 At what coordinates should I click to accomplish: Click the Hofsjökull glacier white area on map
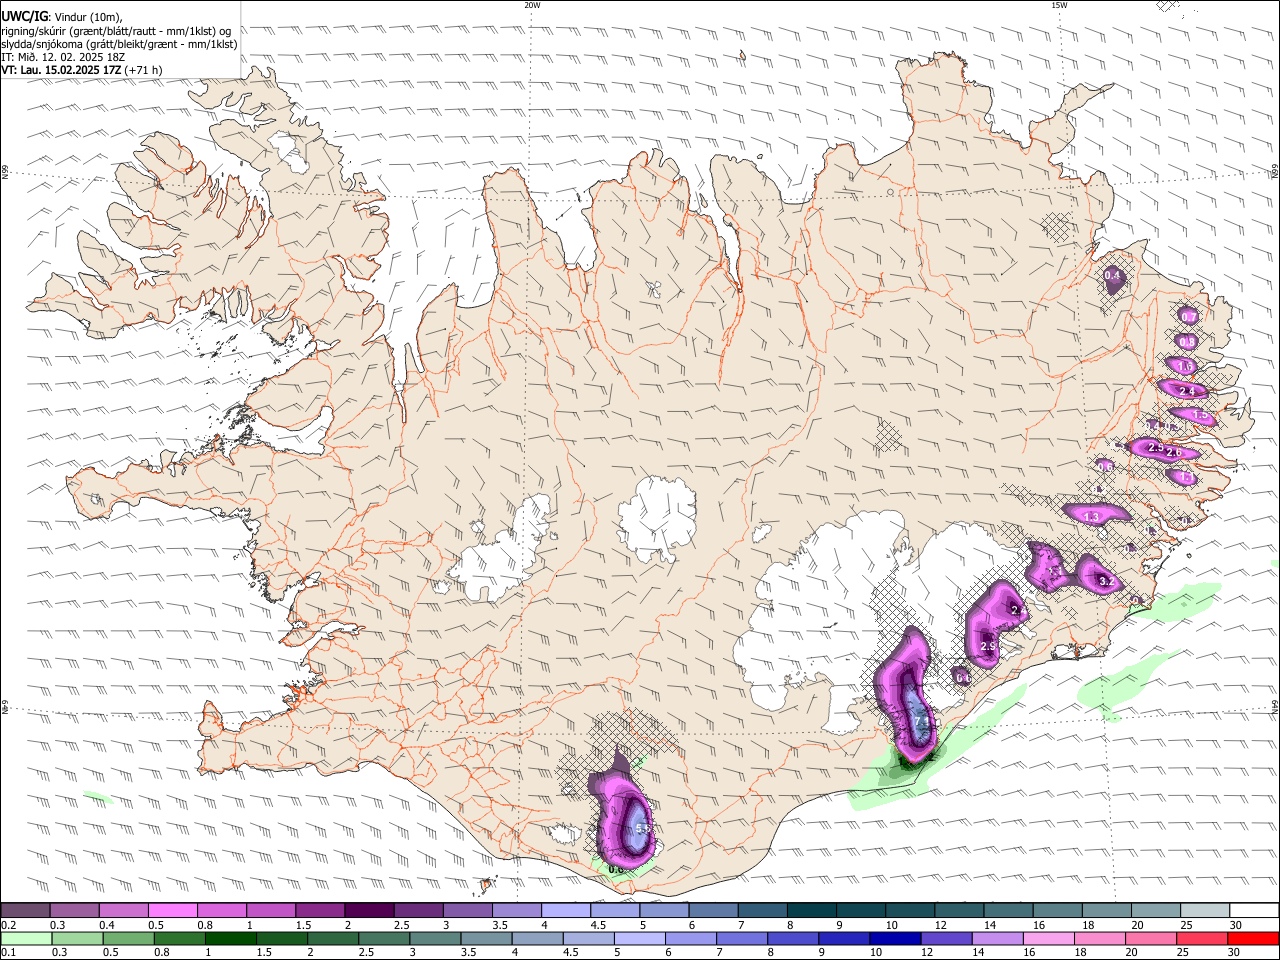click(657, 517)
